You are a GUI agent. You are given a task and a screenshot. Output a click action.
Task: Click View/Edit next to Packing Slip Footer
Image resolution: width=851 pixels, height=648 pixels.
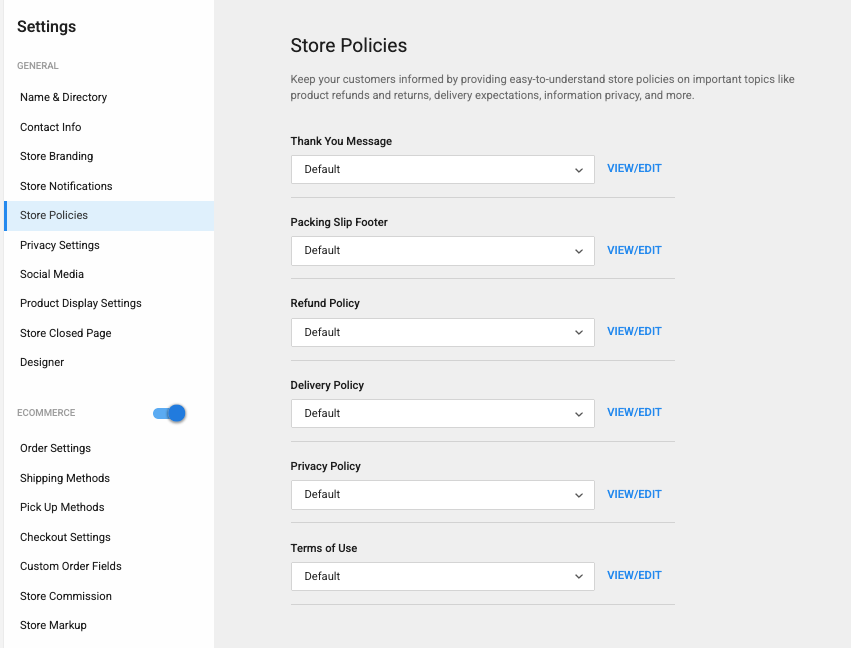pos(634,250)
